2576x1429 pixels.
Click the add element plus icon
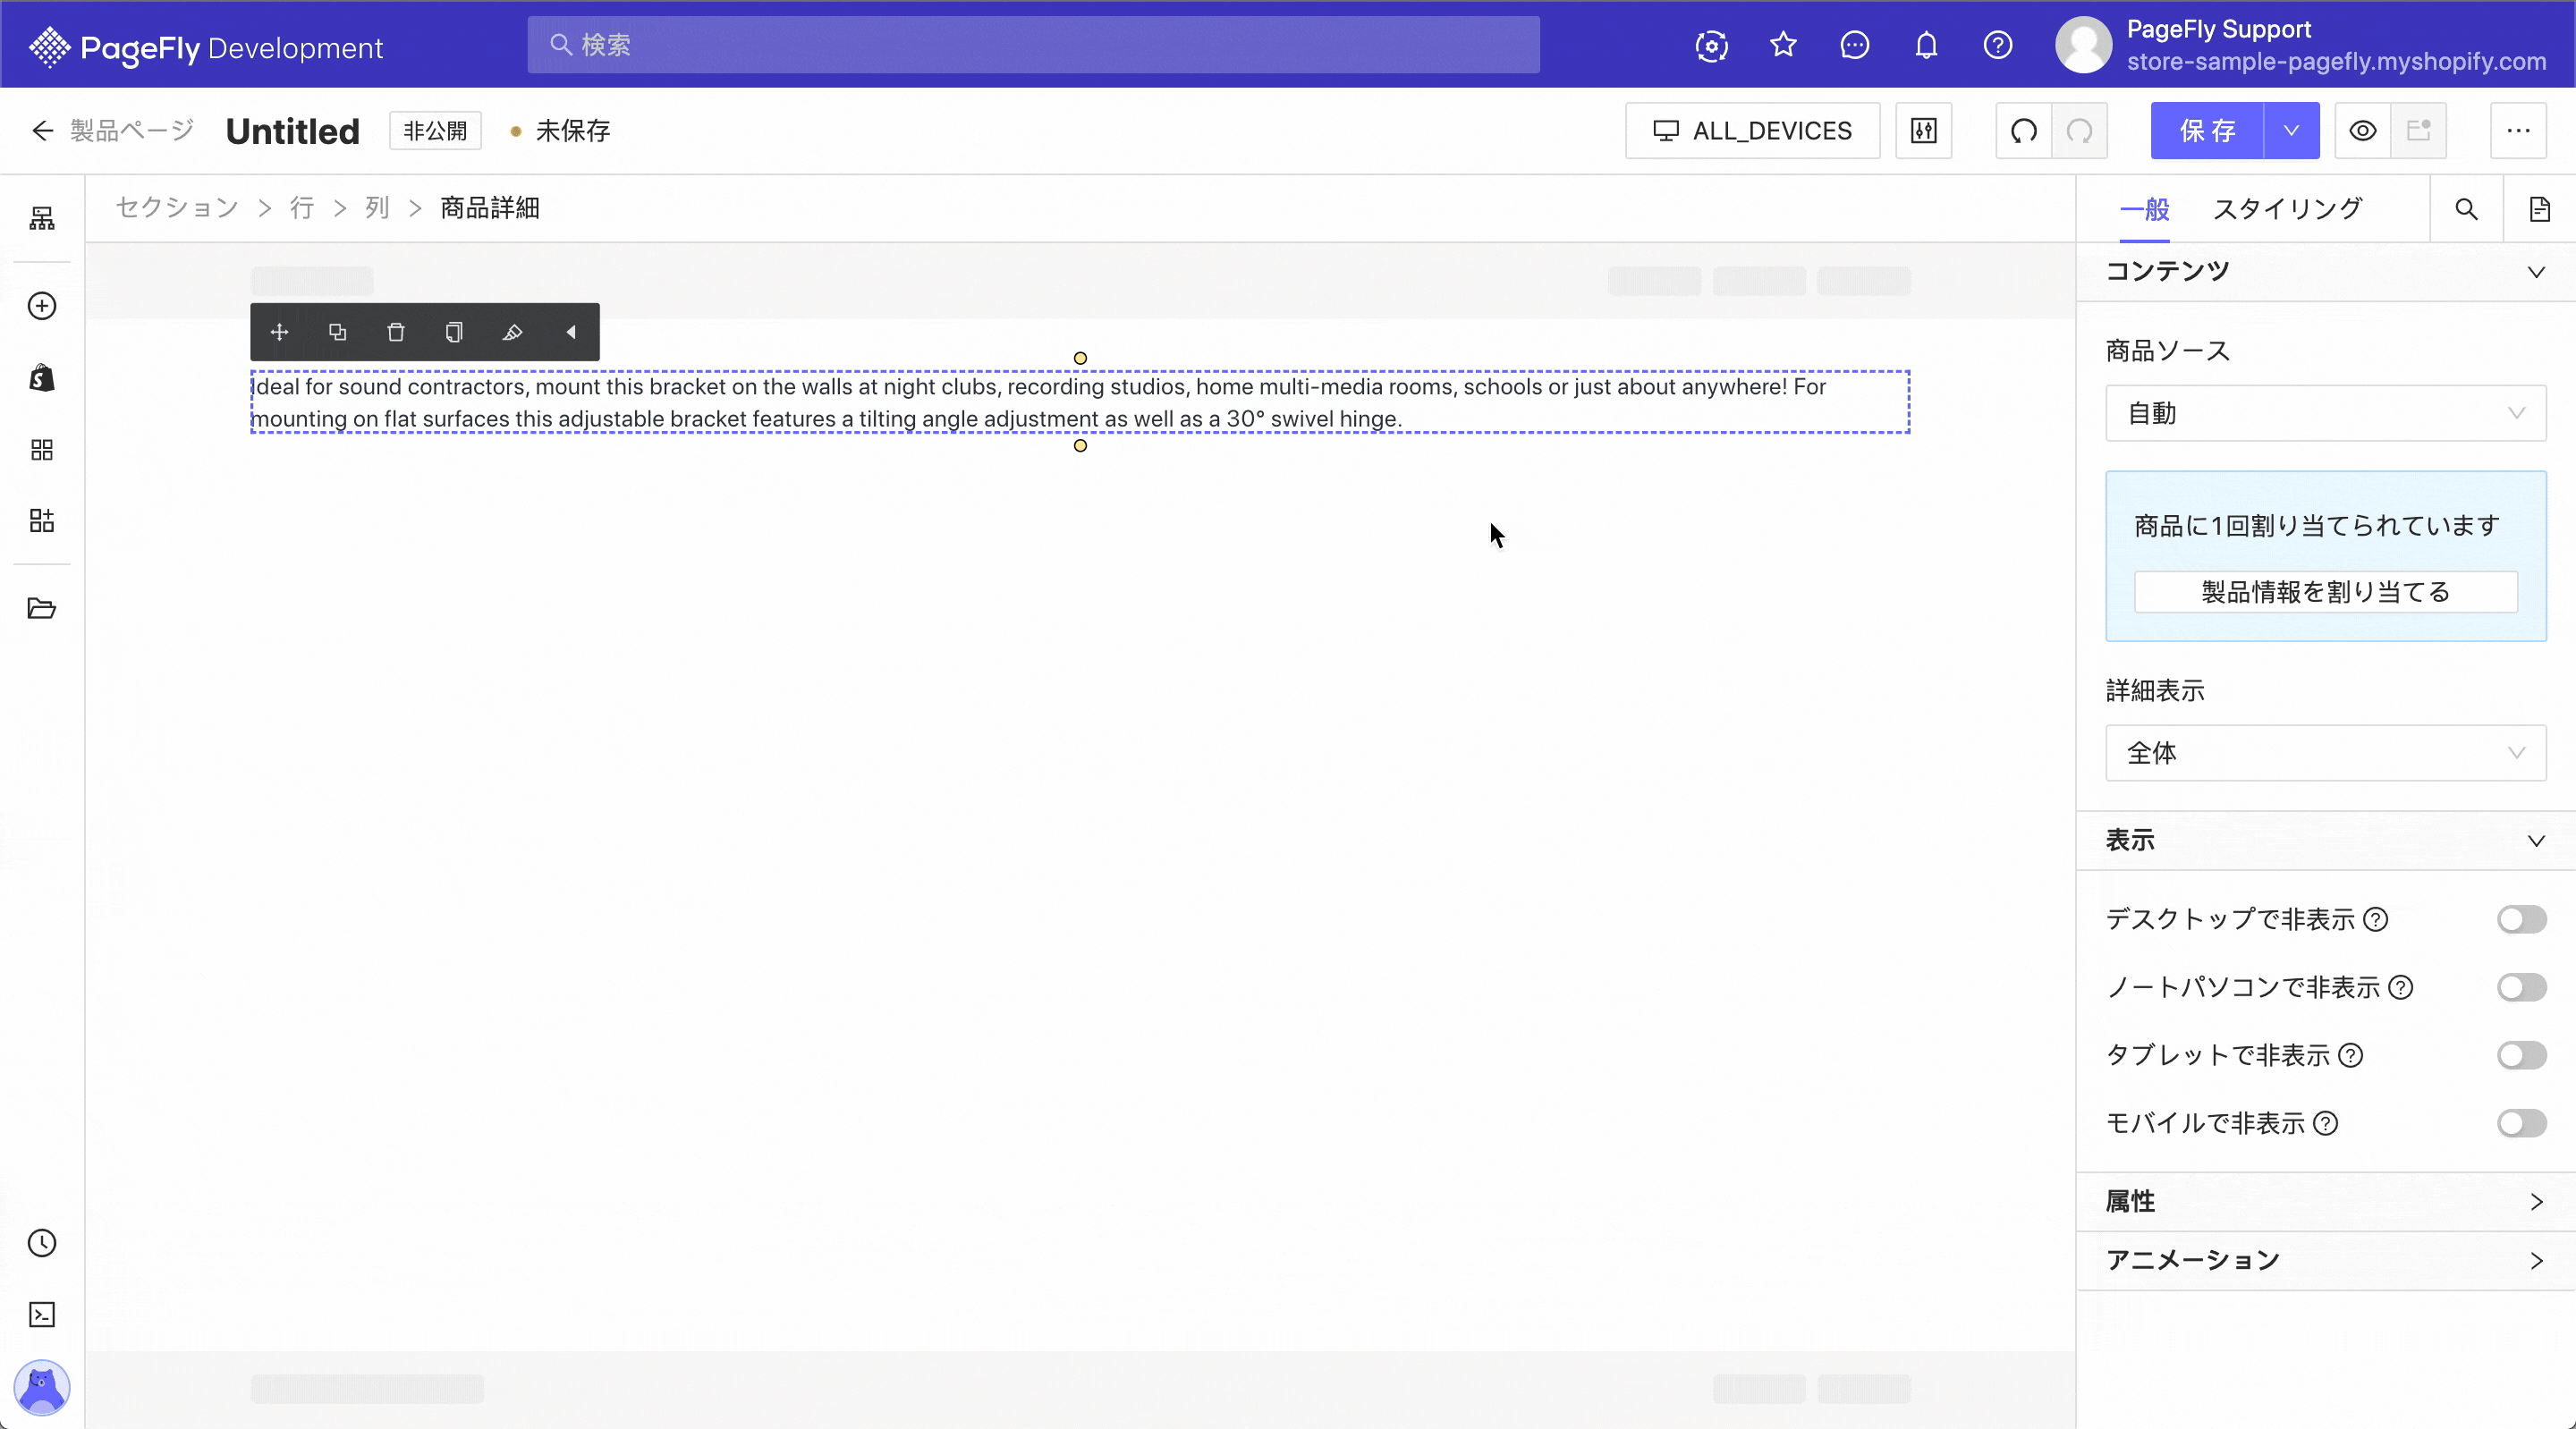[42, 306]
